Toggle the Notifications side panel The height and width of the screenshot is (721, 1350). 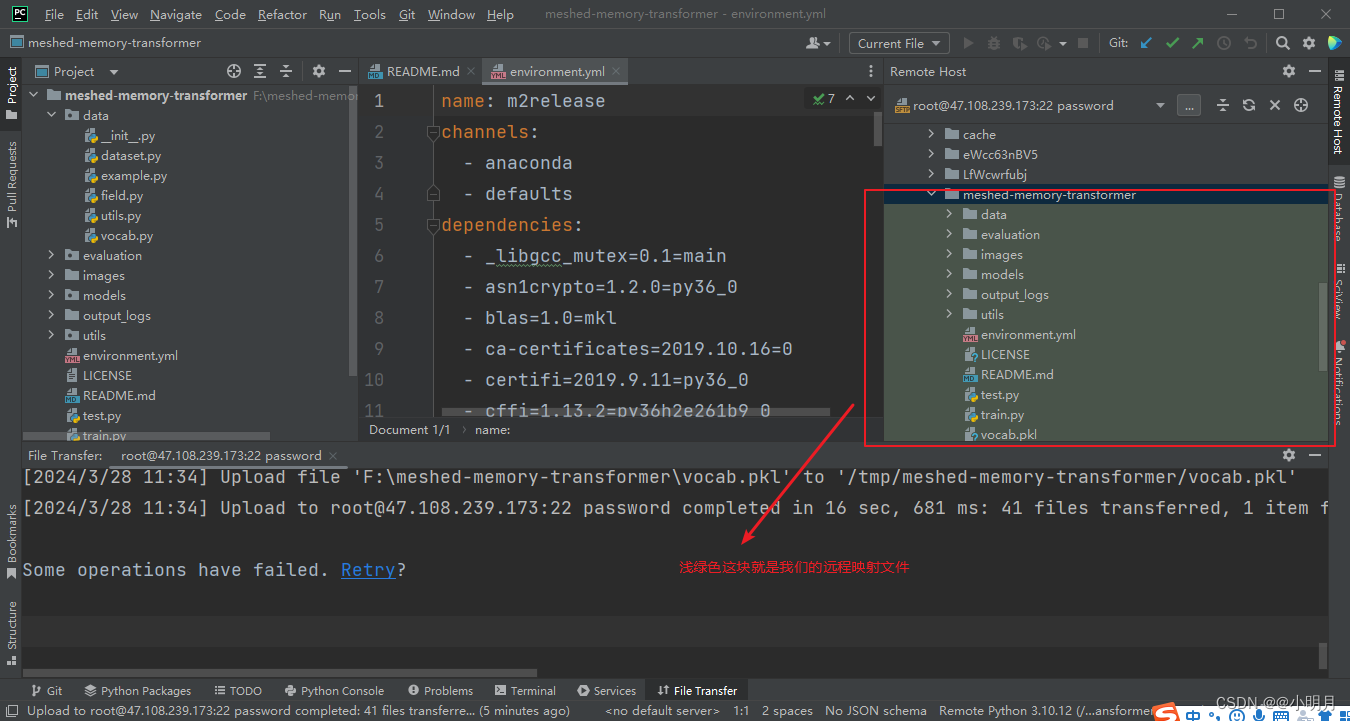click(x=1338, y=385)
